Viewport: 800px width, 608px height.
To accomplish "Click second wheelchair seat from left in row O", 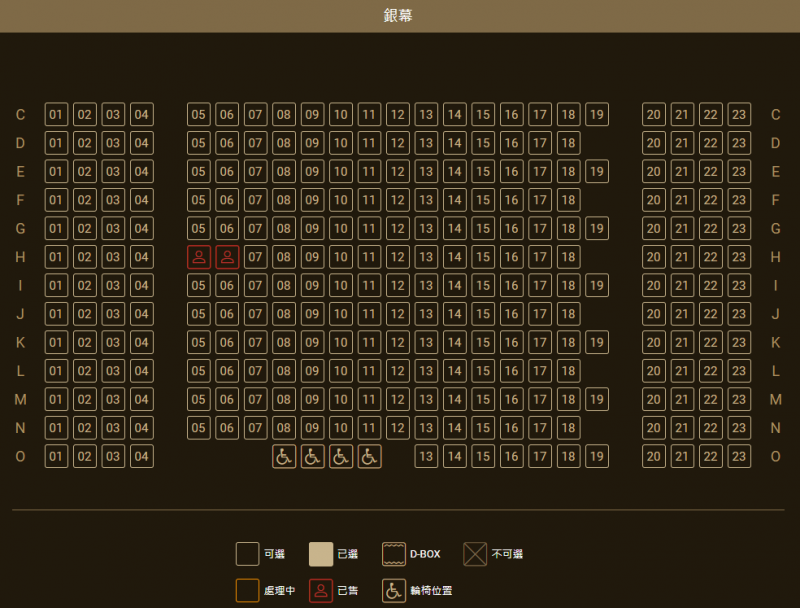I will pyautogui.click(x=313, y=457).
